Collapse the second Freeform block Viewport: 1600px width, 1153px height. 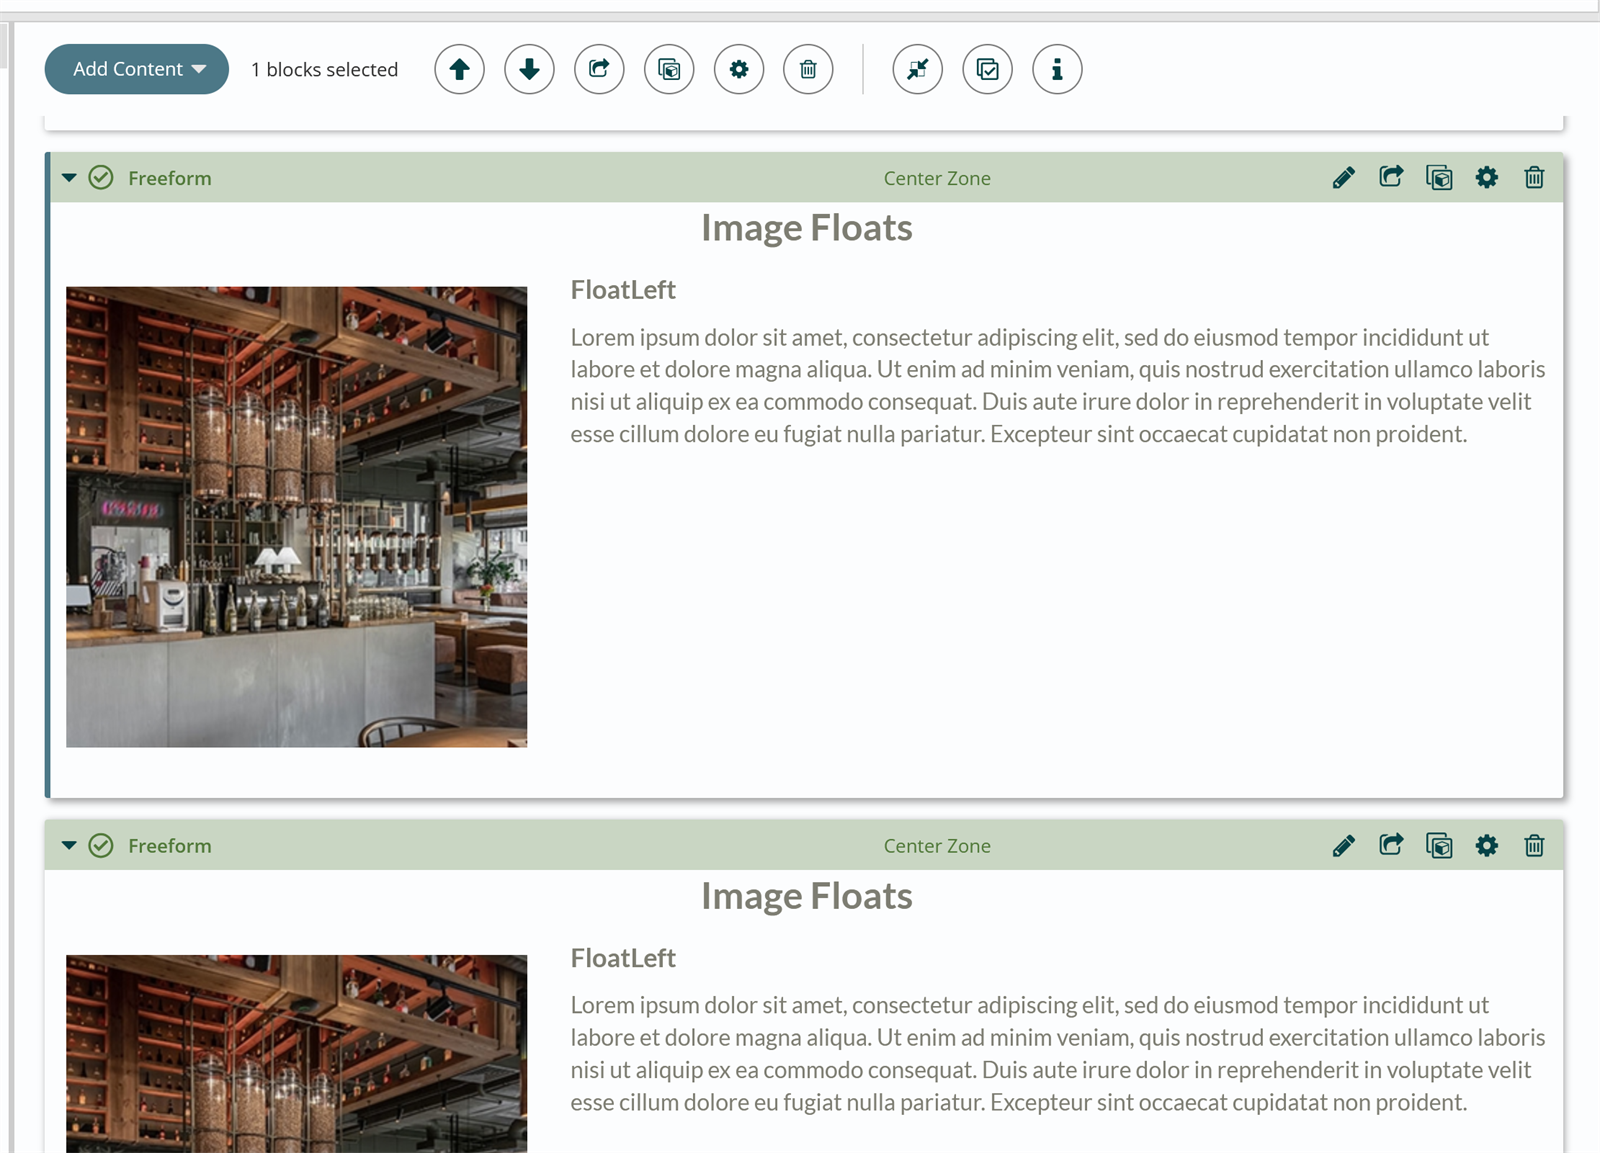coord(69,846)
